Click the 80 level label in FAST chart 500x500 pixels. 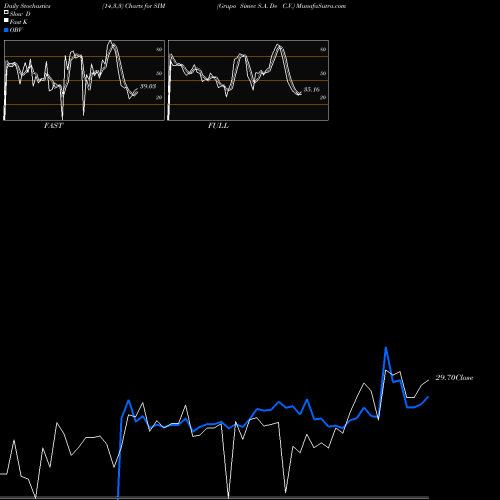pos(159,49)
